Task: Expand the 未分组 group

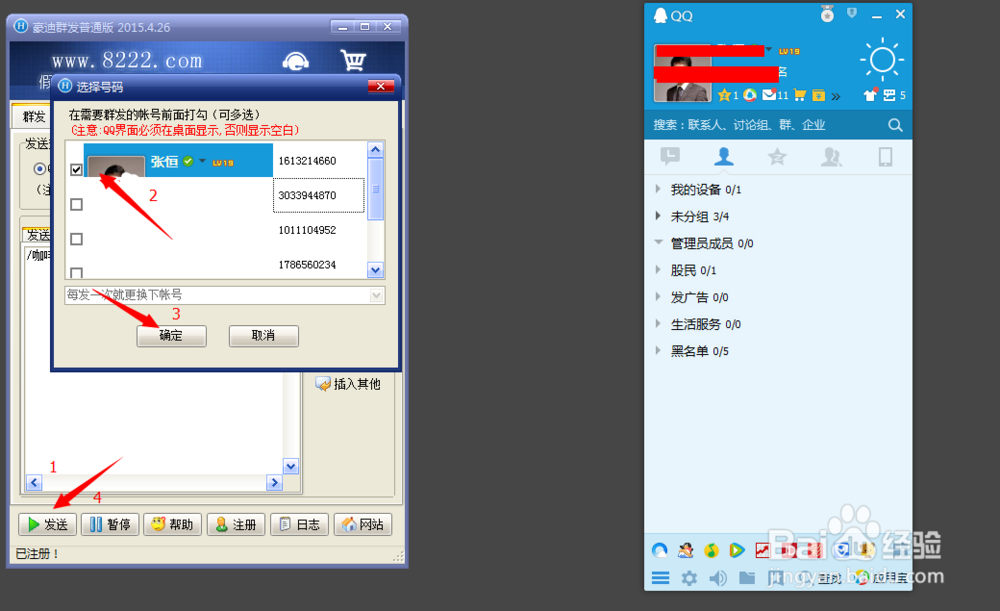Action: point(658,216)
